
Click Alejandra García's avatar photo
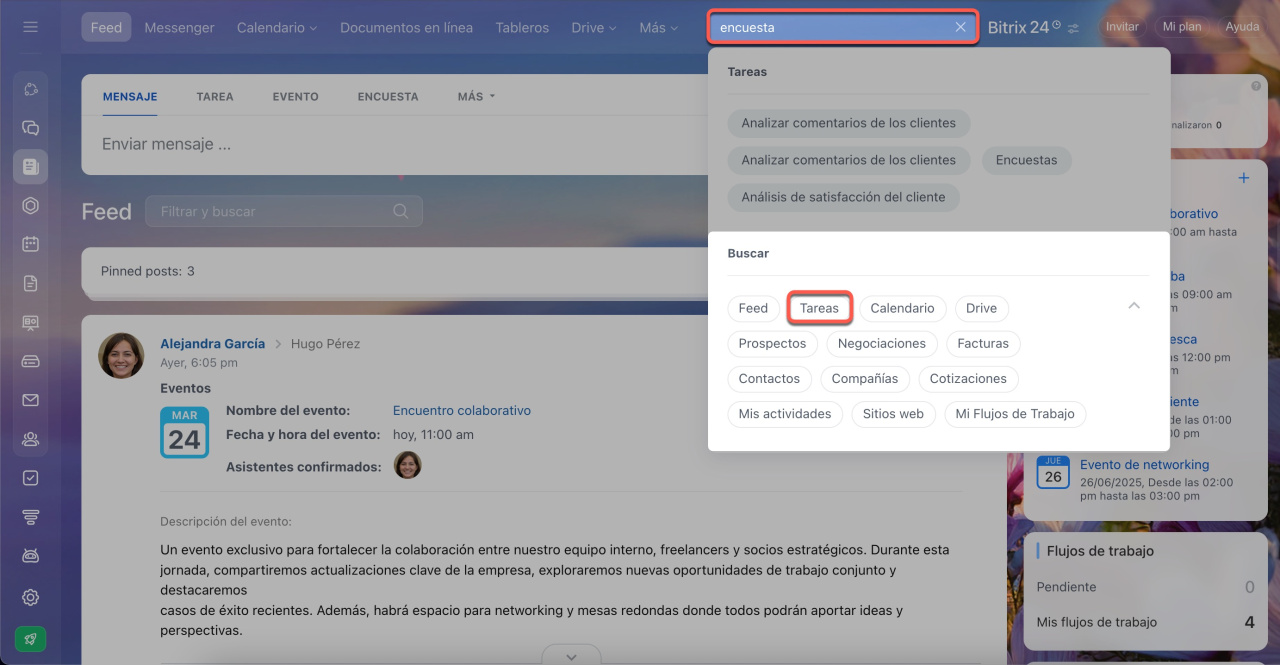tap(121, 355)
